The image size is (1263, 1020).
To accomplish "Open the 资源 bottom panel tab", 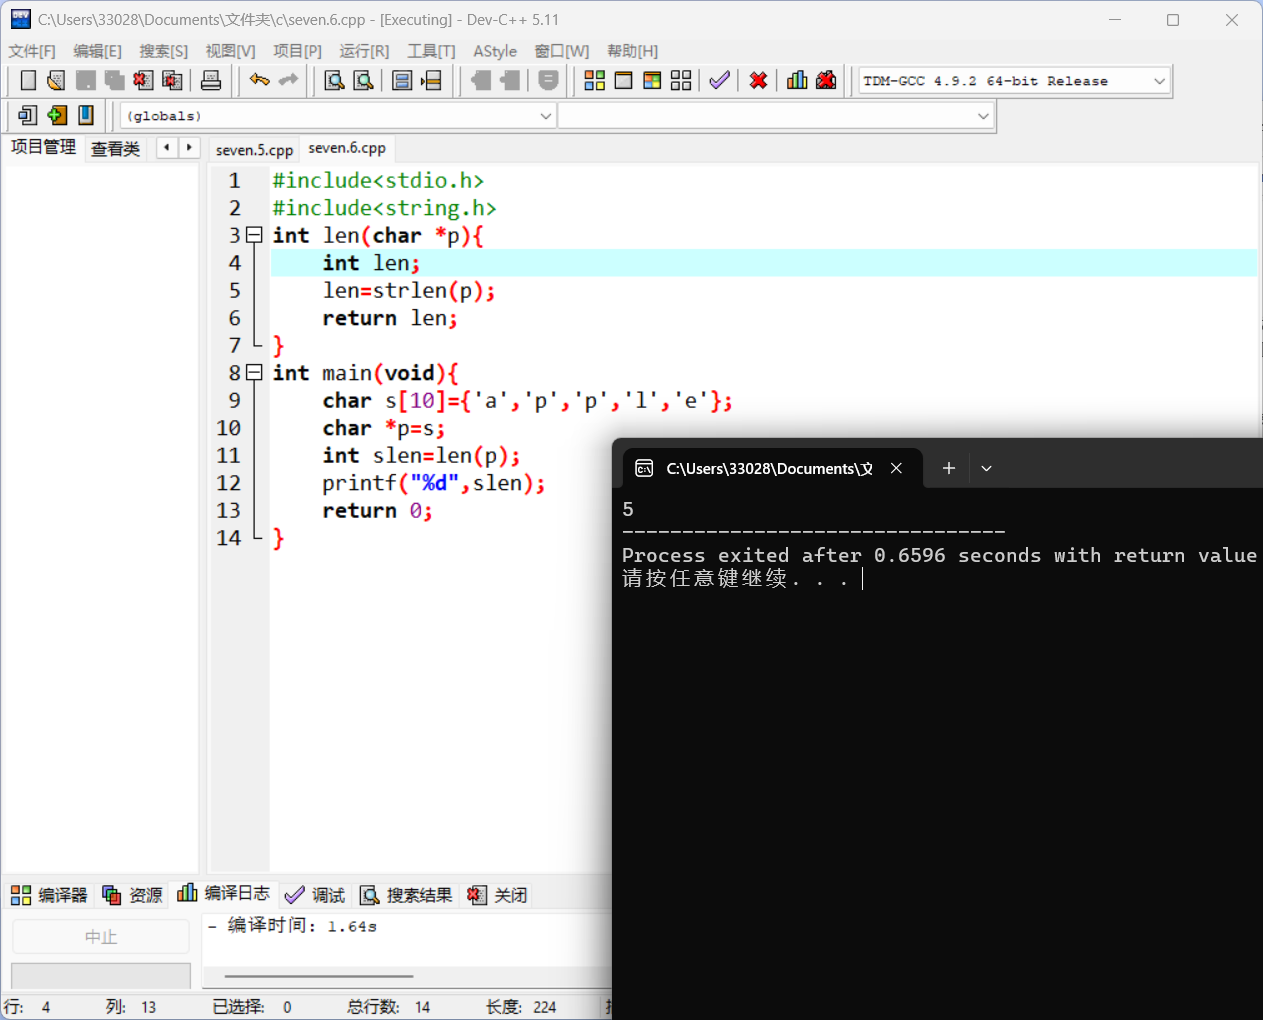I will (x=132, y=895).
